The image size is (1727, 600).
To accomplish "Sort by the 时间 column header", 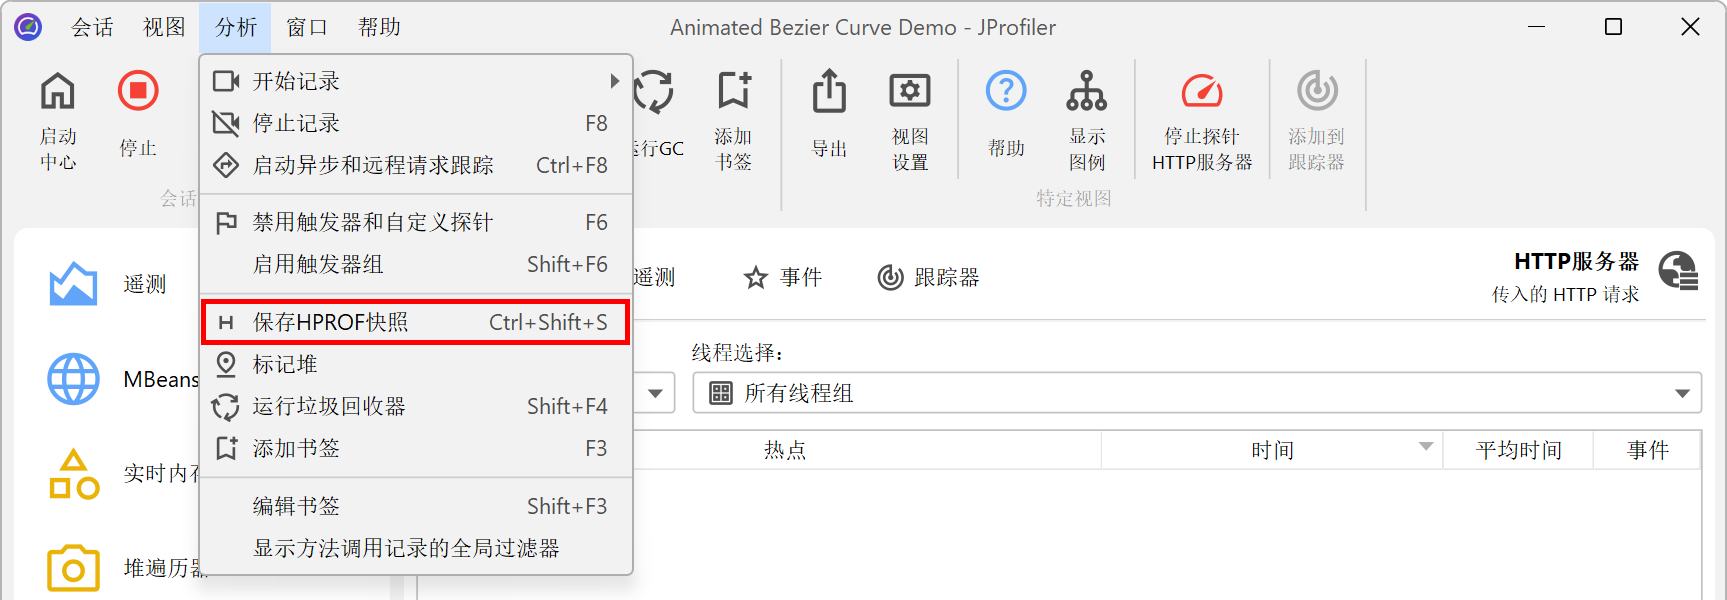I will 1272,450.
